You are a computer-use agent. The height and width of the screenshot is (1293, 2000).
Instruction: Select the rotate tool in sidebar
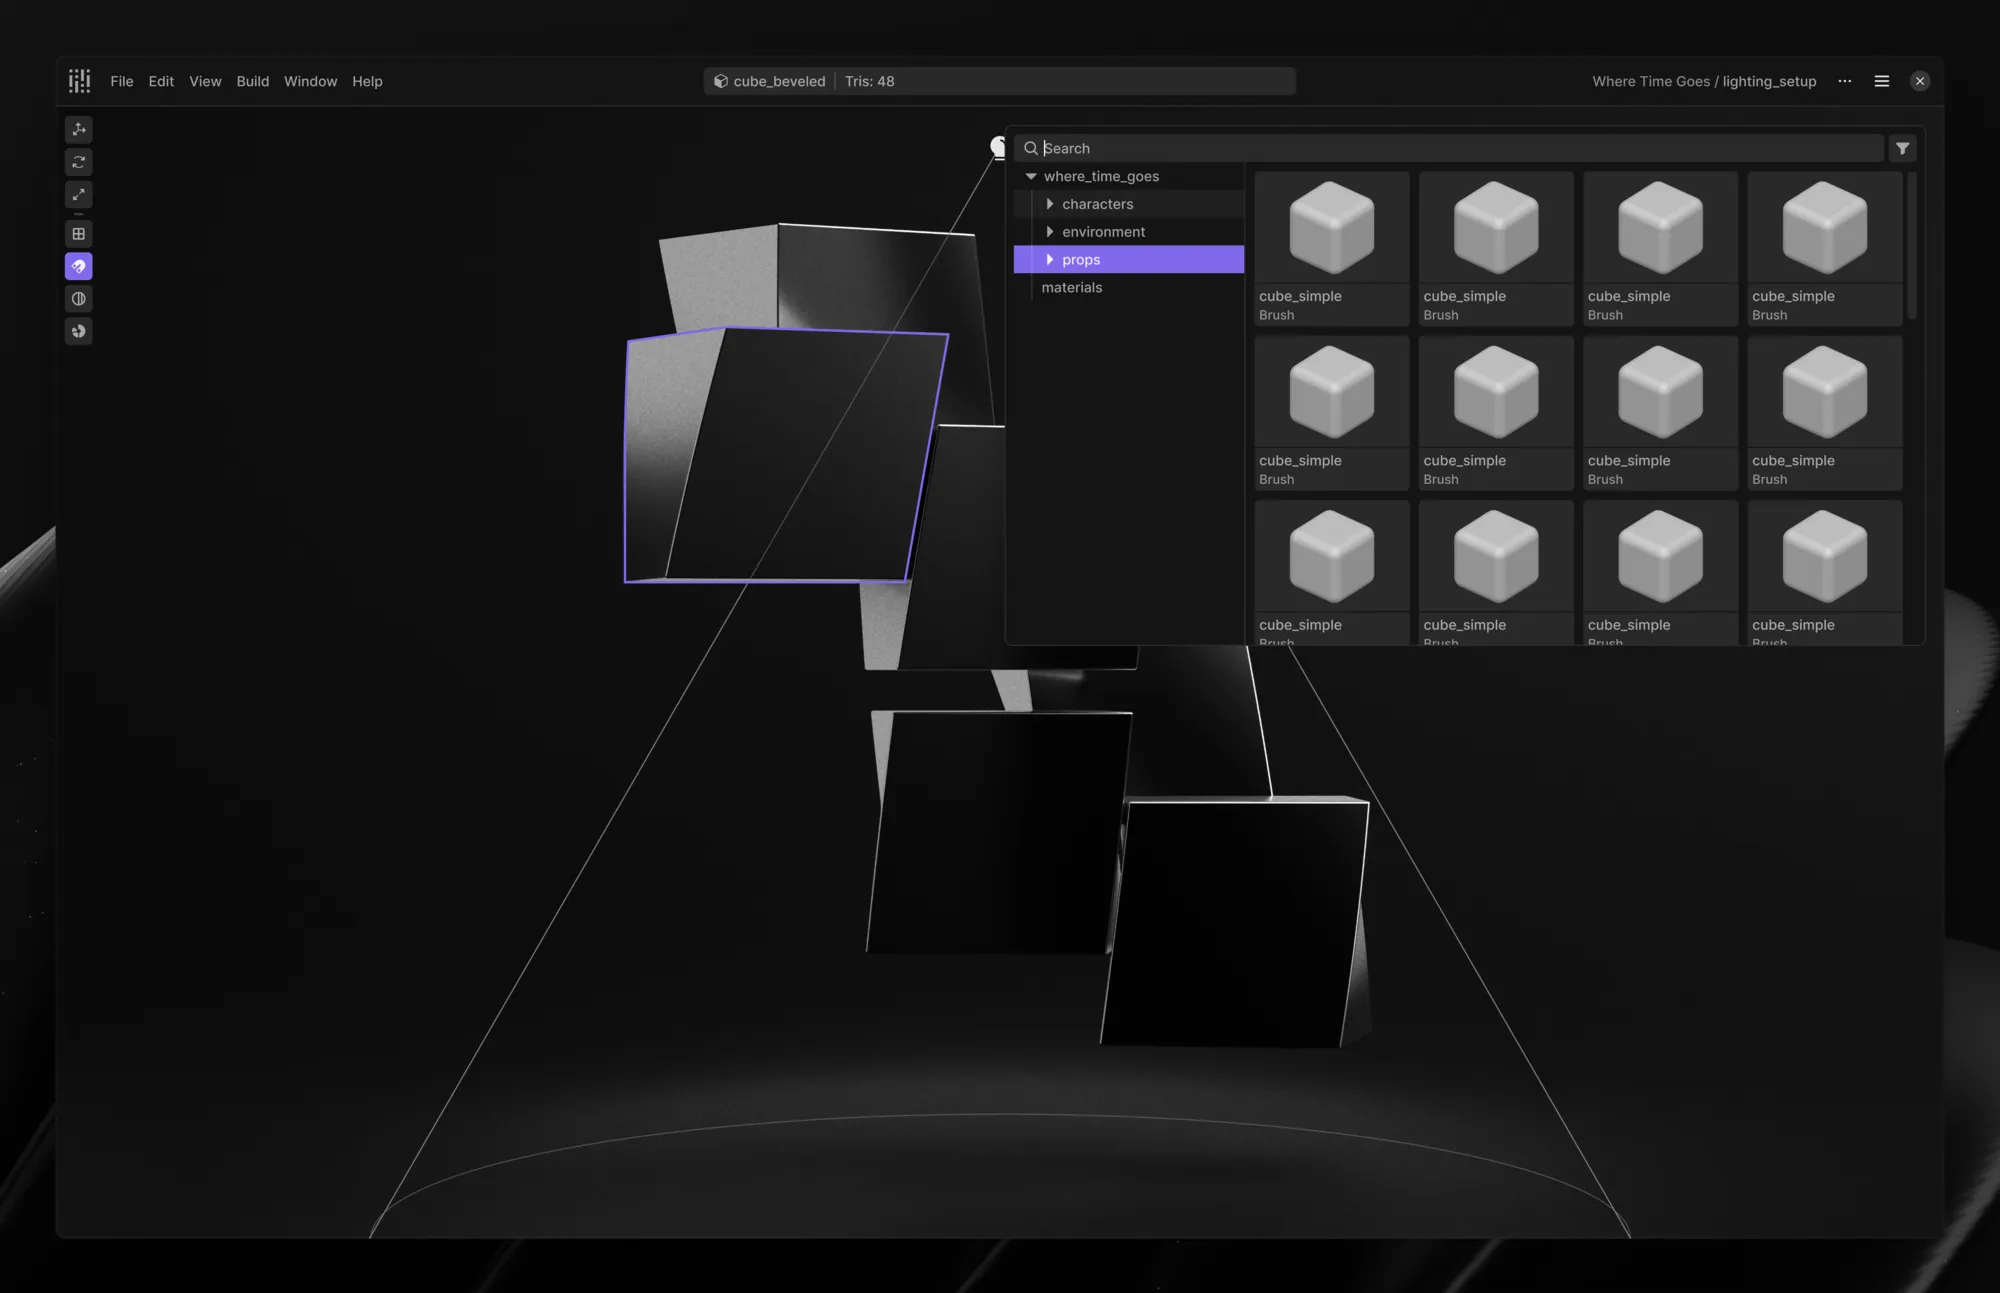coord(79,162)
